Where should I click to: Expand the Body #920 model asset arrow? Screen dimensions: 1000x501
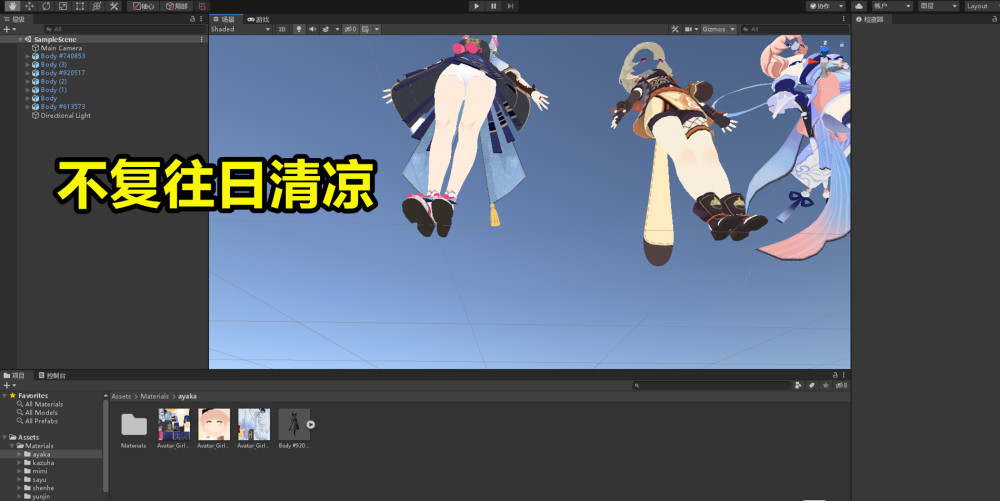pos(311,425)
